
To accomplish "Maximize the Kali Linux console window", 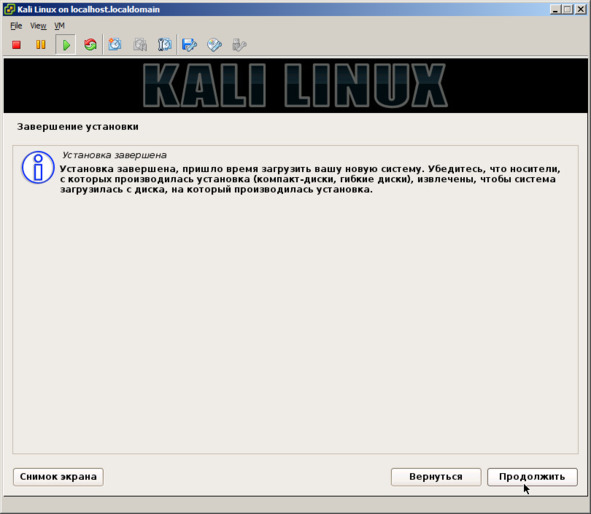I will click(567, 9).
